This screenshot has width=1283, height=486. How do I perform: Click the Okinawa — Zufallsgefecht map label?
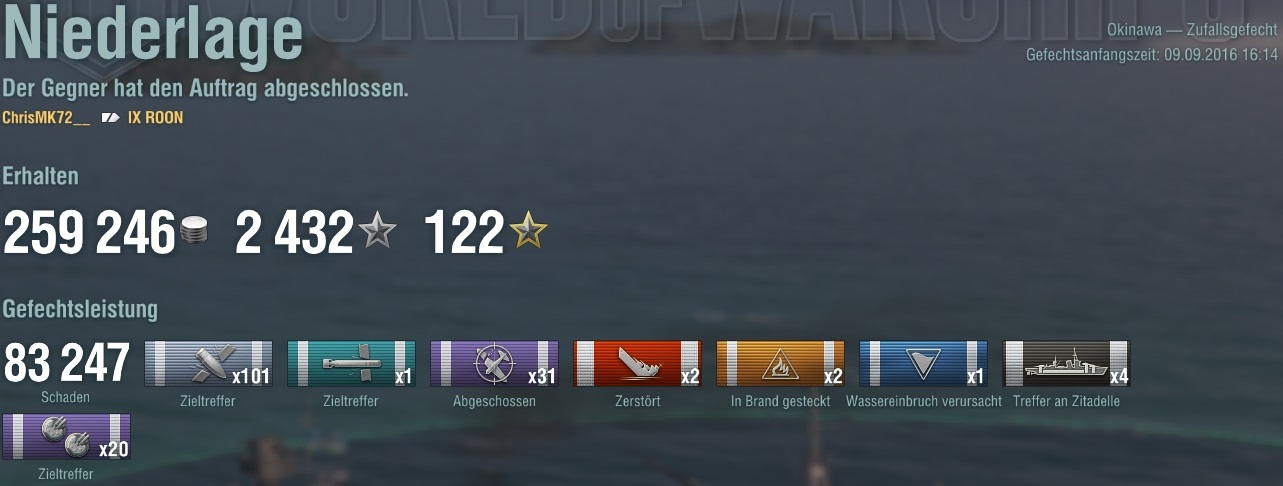tap(1193, 31)
